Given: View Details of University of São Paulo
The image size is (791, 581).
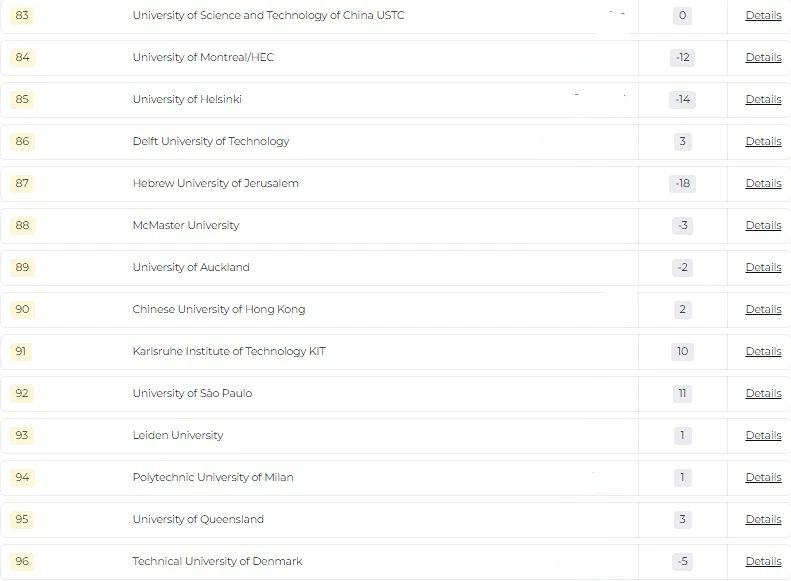Looking at the screenshot, I should pos(763,393).
